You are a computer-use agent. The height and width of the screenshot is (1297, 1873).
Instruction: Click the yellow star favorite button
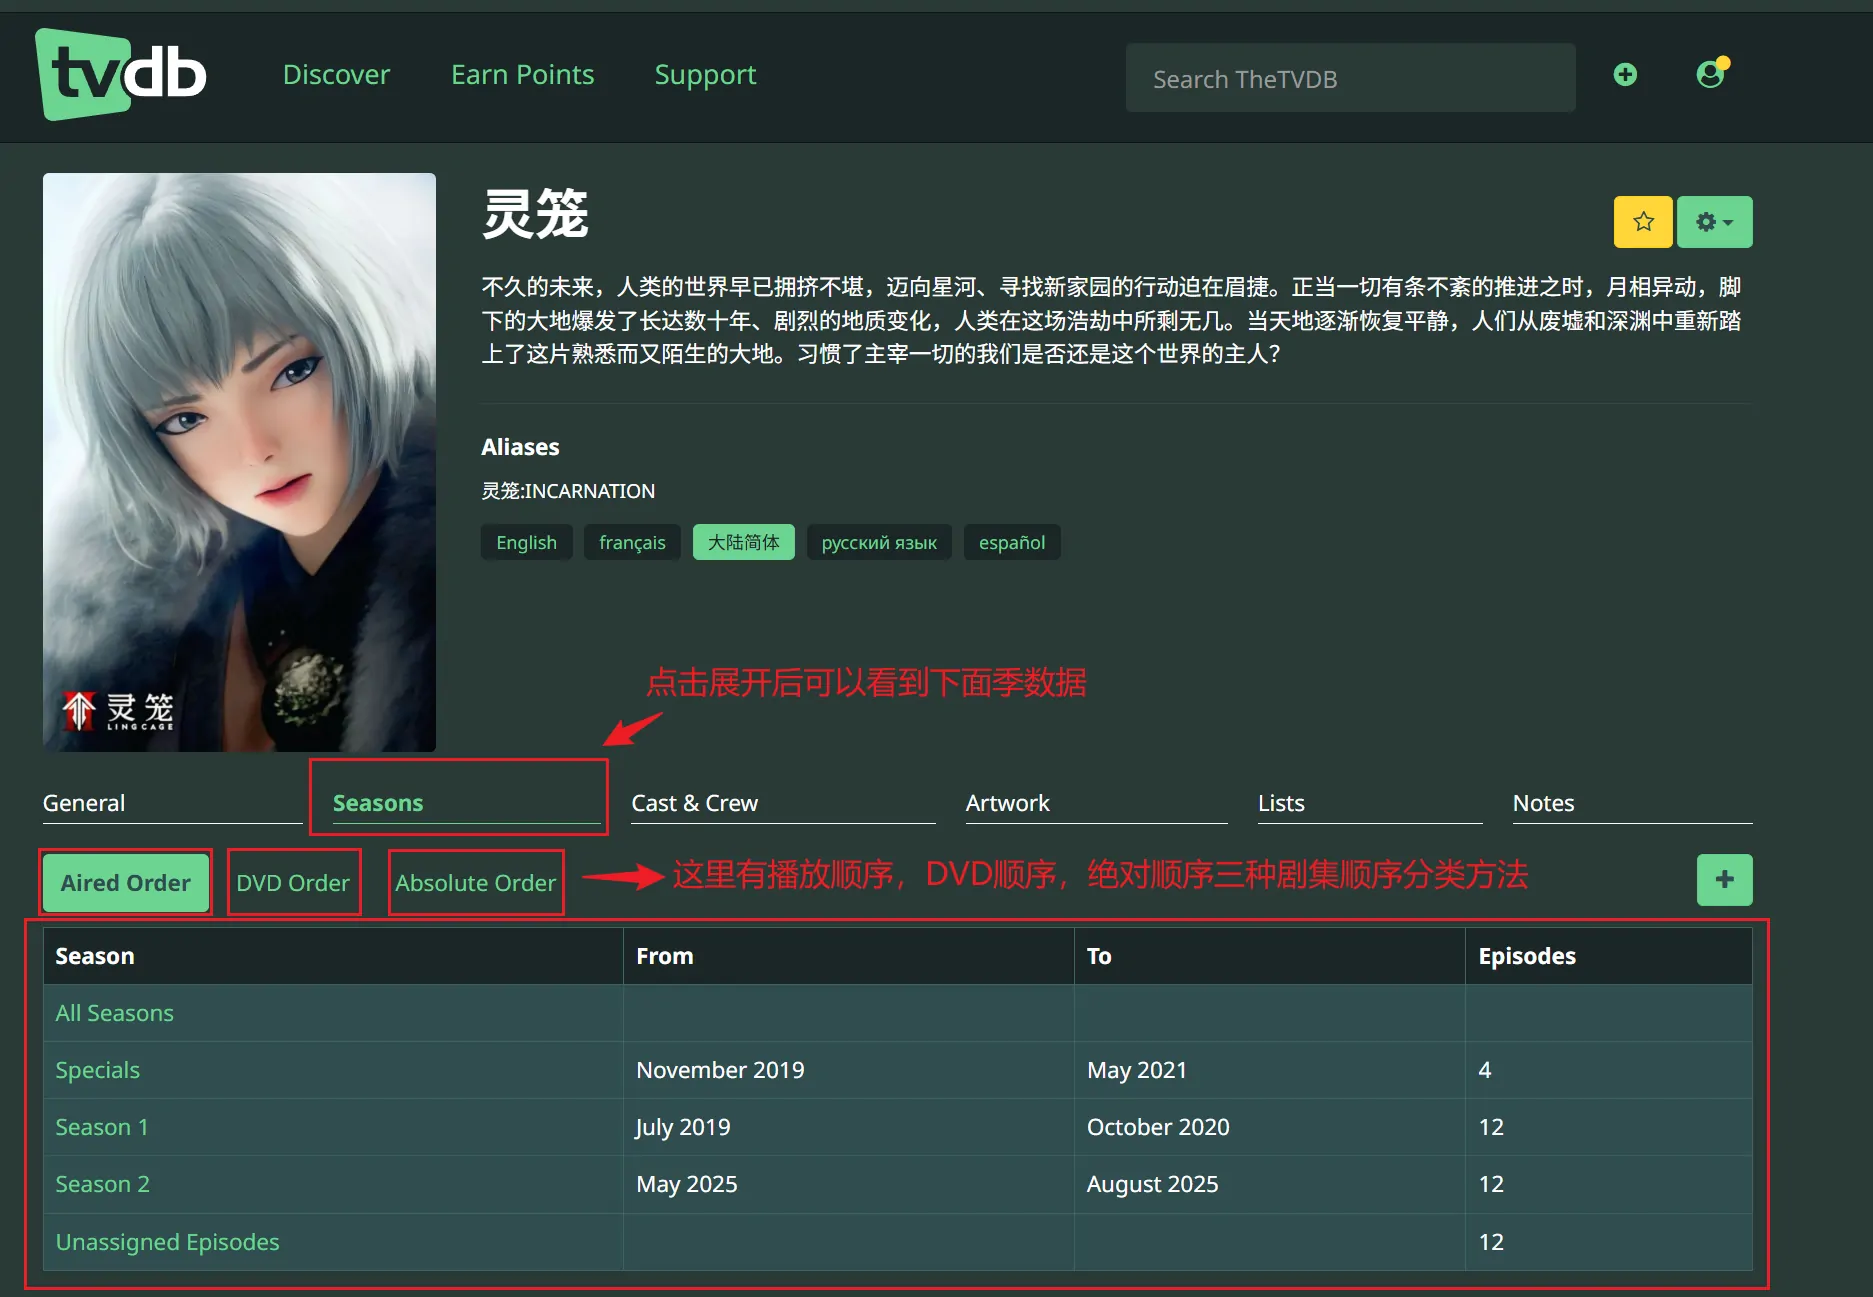tap(1642, 222)
